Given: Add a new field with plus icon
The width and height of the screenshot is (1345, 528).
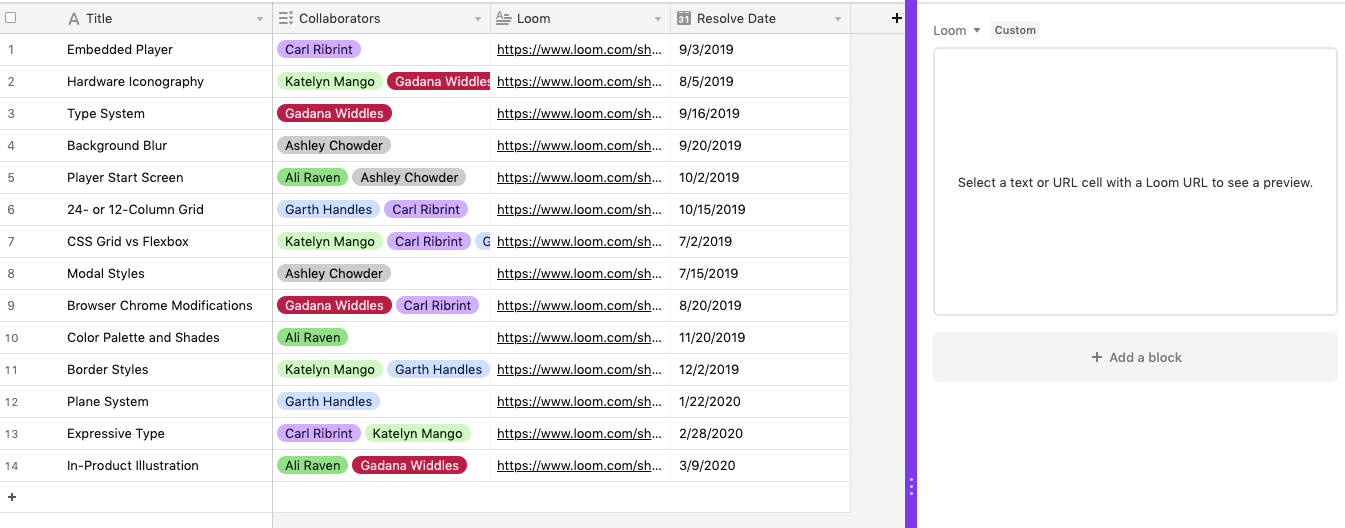Looking at the screenshot, I should click(896, 18).
